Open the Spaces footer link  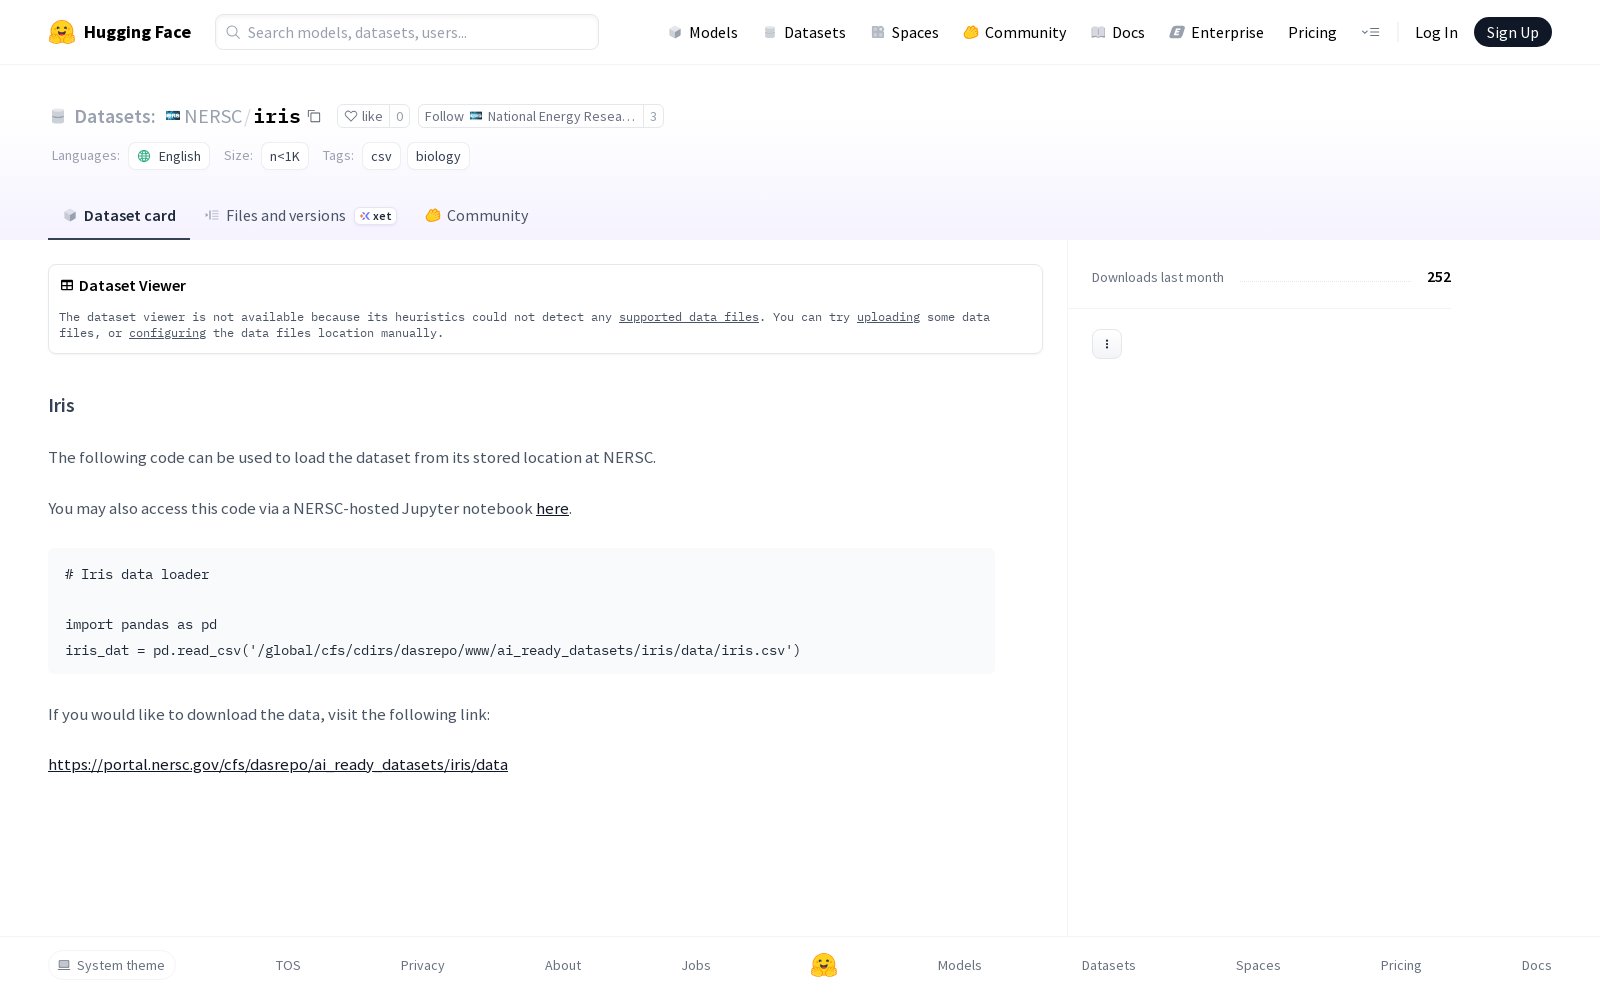pos(1258,965)
